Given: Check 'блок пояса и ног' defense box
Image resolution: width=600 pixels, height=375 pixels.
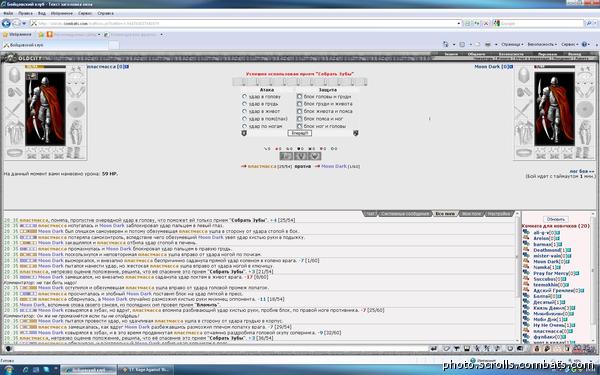Looking at the screenshot, I should pos(299,119).
